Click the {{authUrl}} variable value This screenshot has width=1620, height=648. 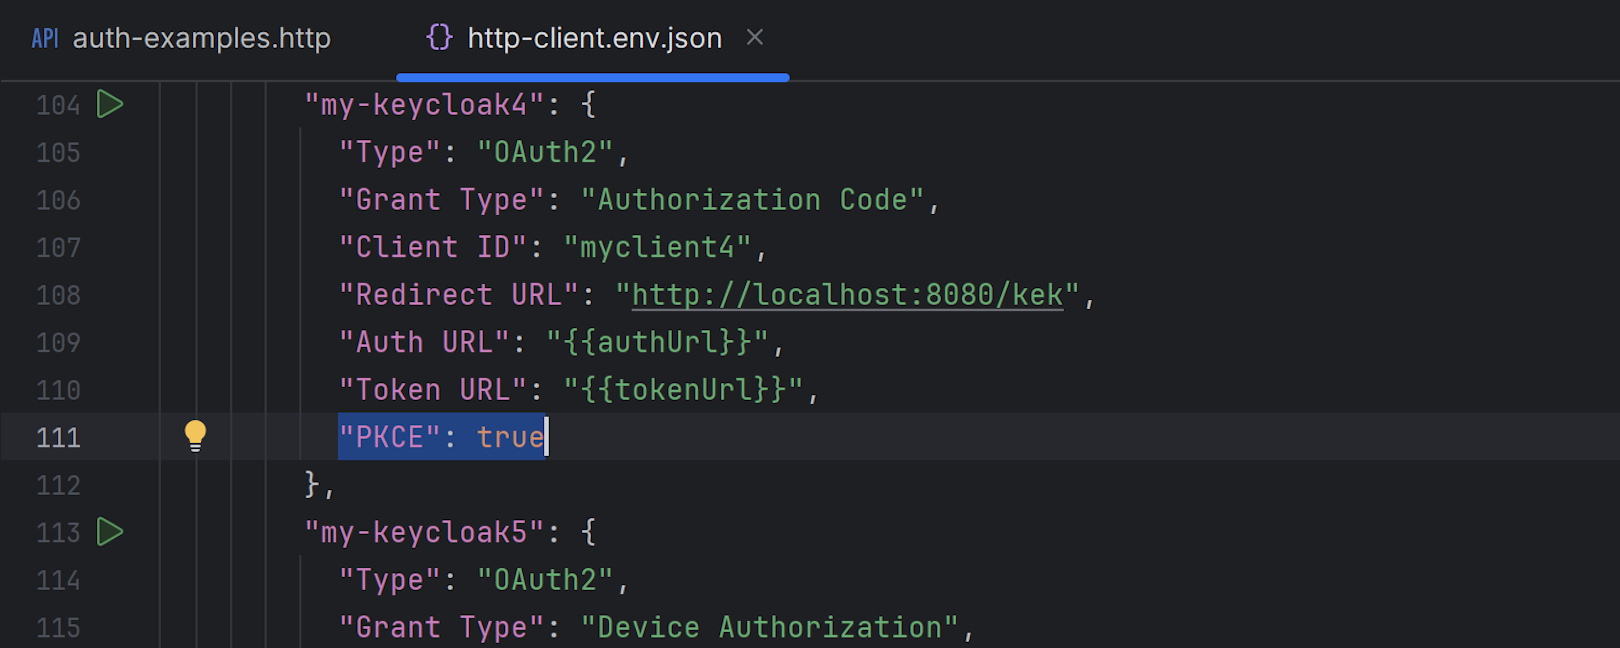[x=658, y=342]
